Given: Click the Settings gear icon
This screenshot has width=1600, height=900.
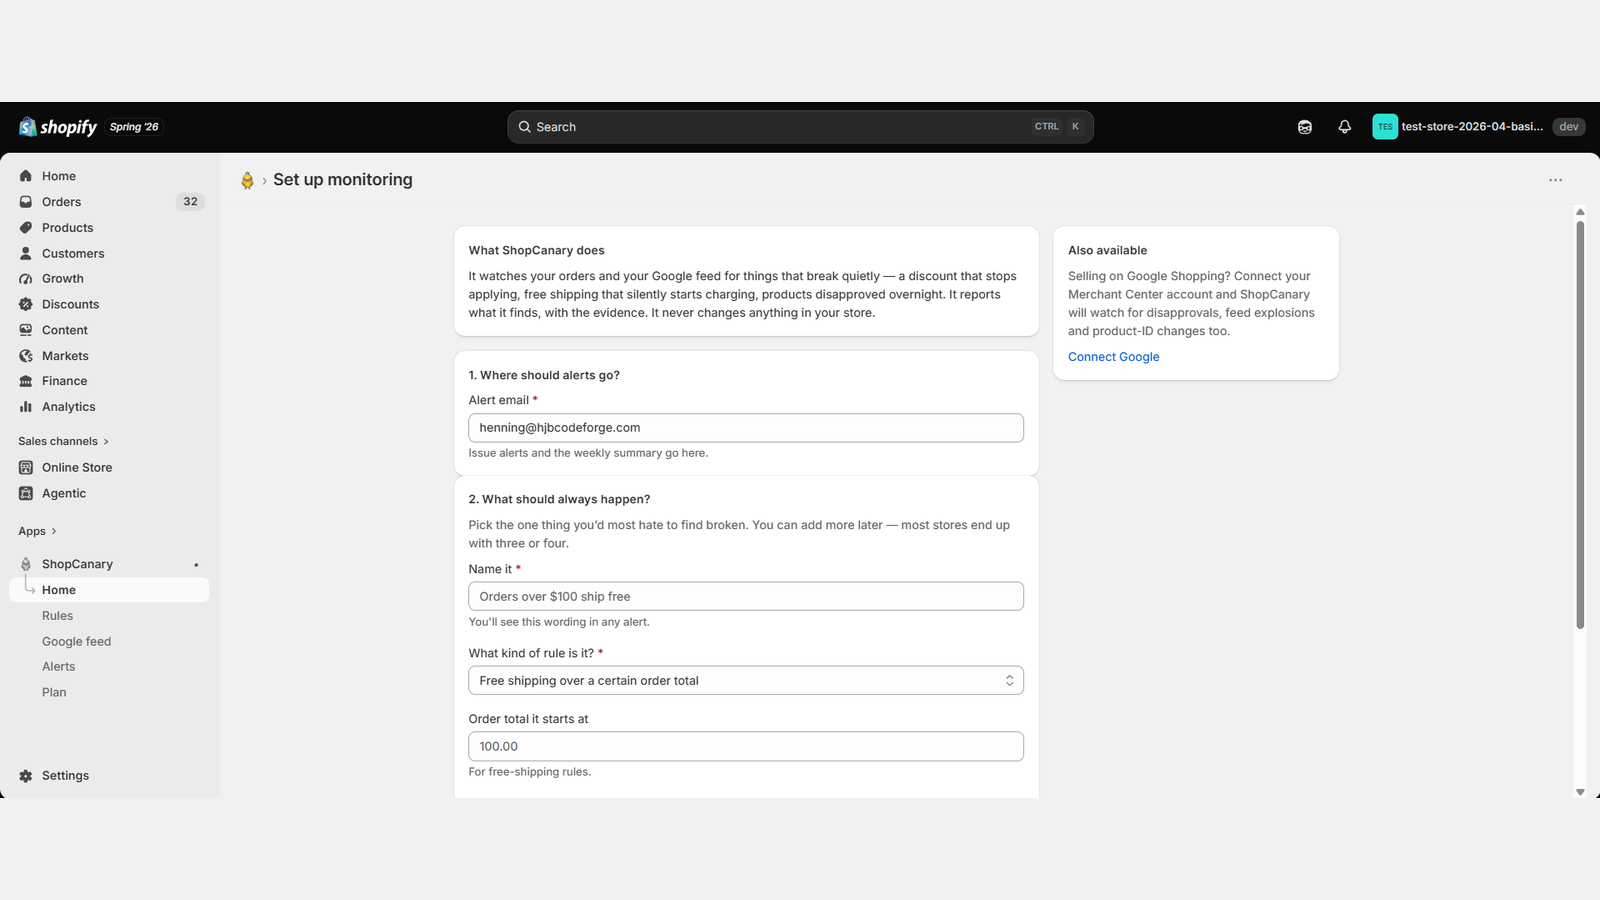Looking at the screenshot, I should point(26,776).
